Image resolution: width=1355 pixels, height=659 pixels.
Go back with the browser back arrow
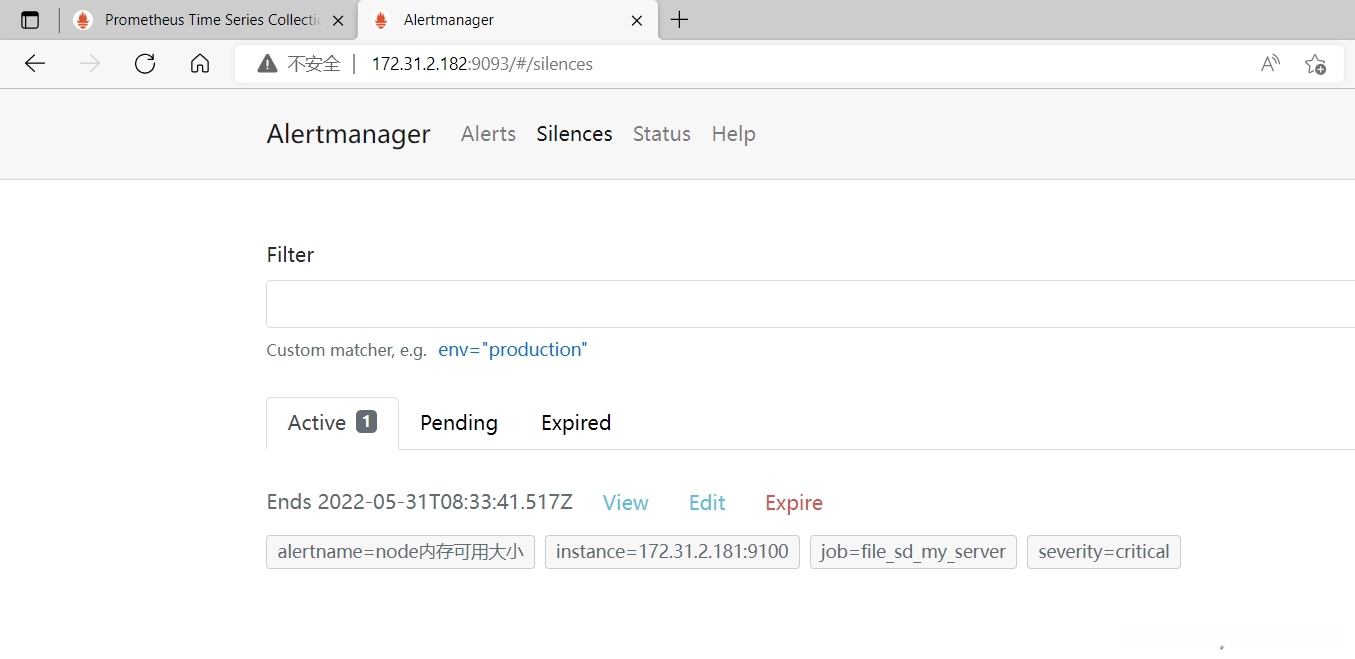coord(35,64)
